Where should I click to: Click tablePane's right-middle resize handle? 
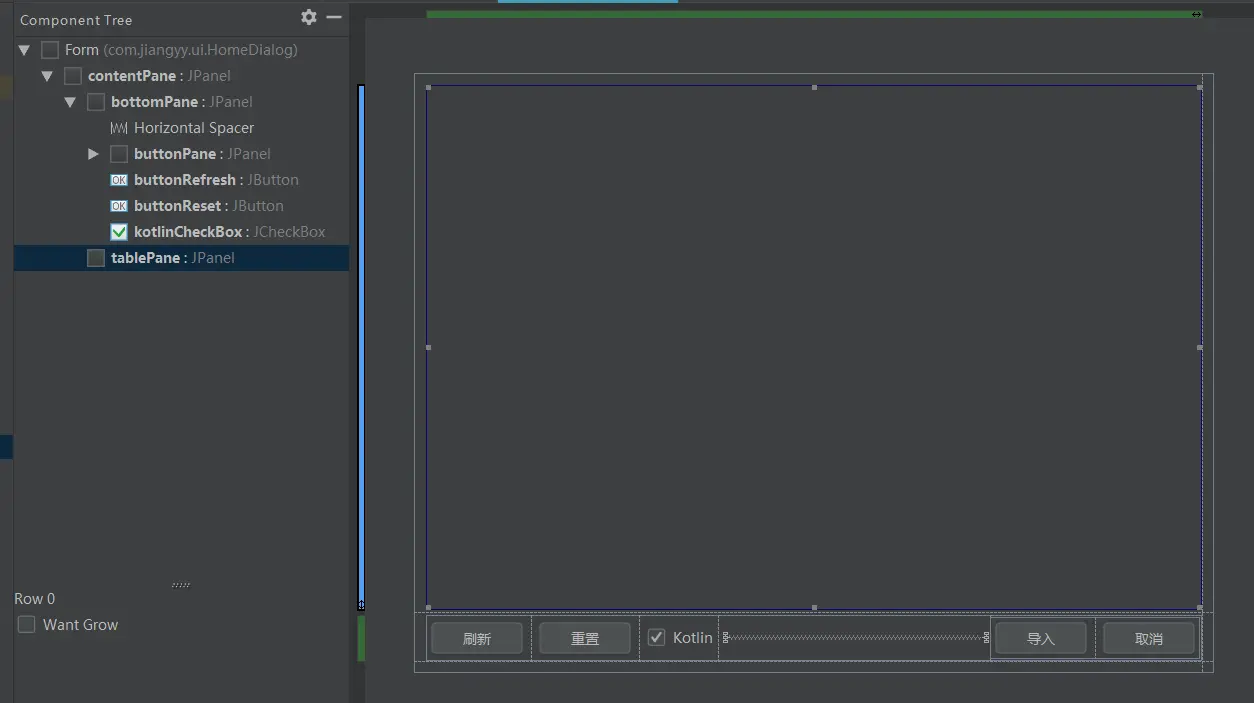point(1200,347)
